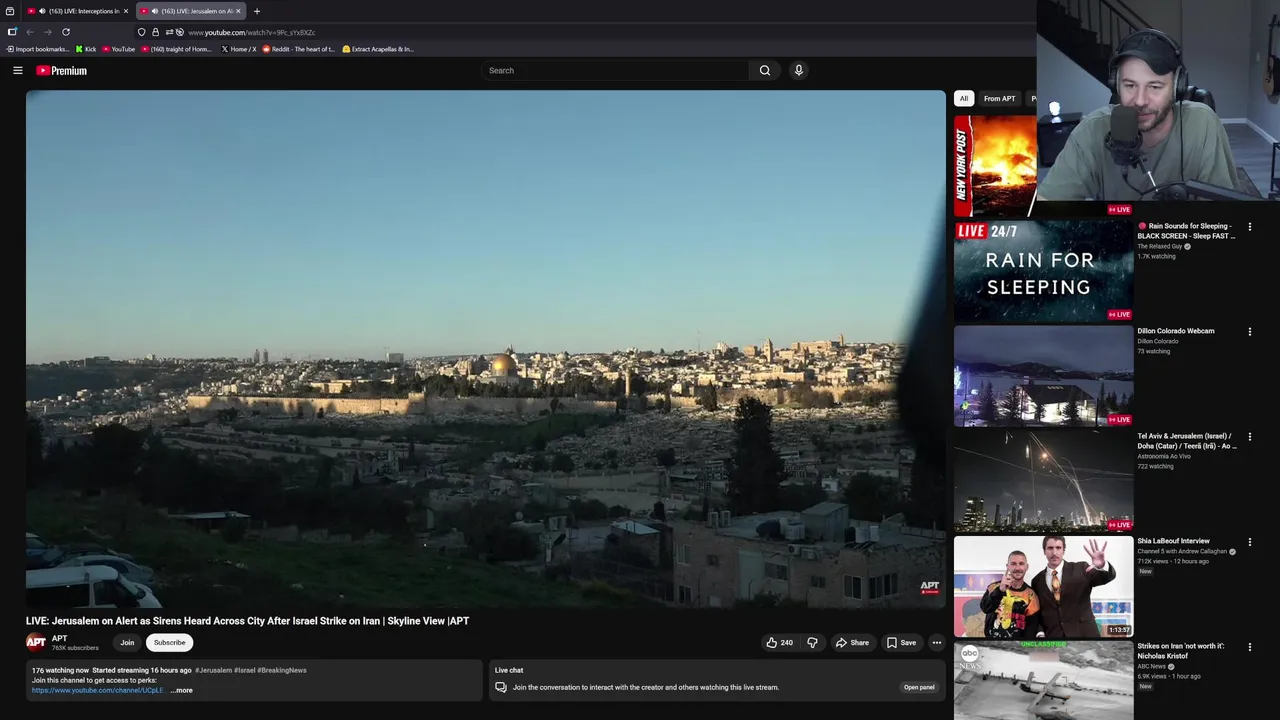The width and height of the screenshot is (1280, 720).
Task: Open the Kick bookmark
Action: point(86,49)
